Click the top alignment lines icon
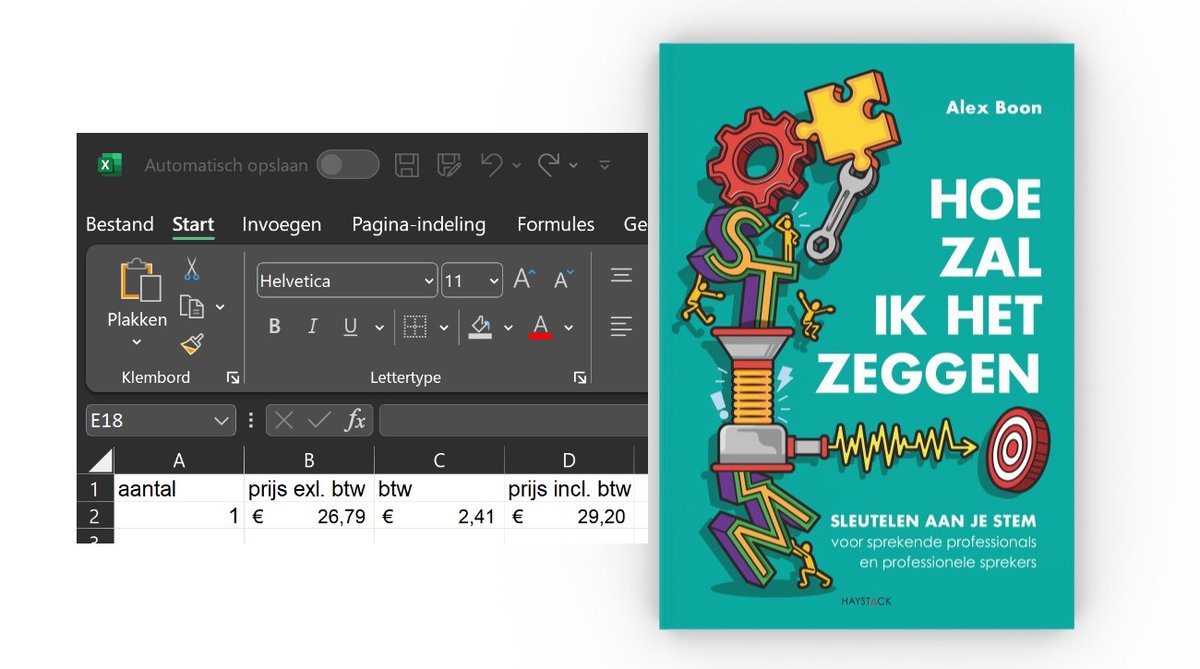1200x669 pixels. (621, 277)
